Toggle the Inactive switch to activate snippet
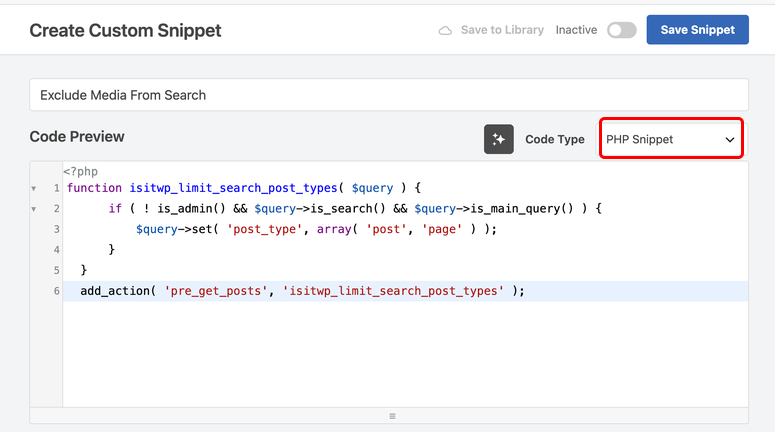Screen dimensions: 775x432 (x=621, y=30)
